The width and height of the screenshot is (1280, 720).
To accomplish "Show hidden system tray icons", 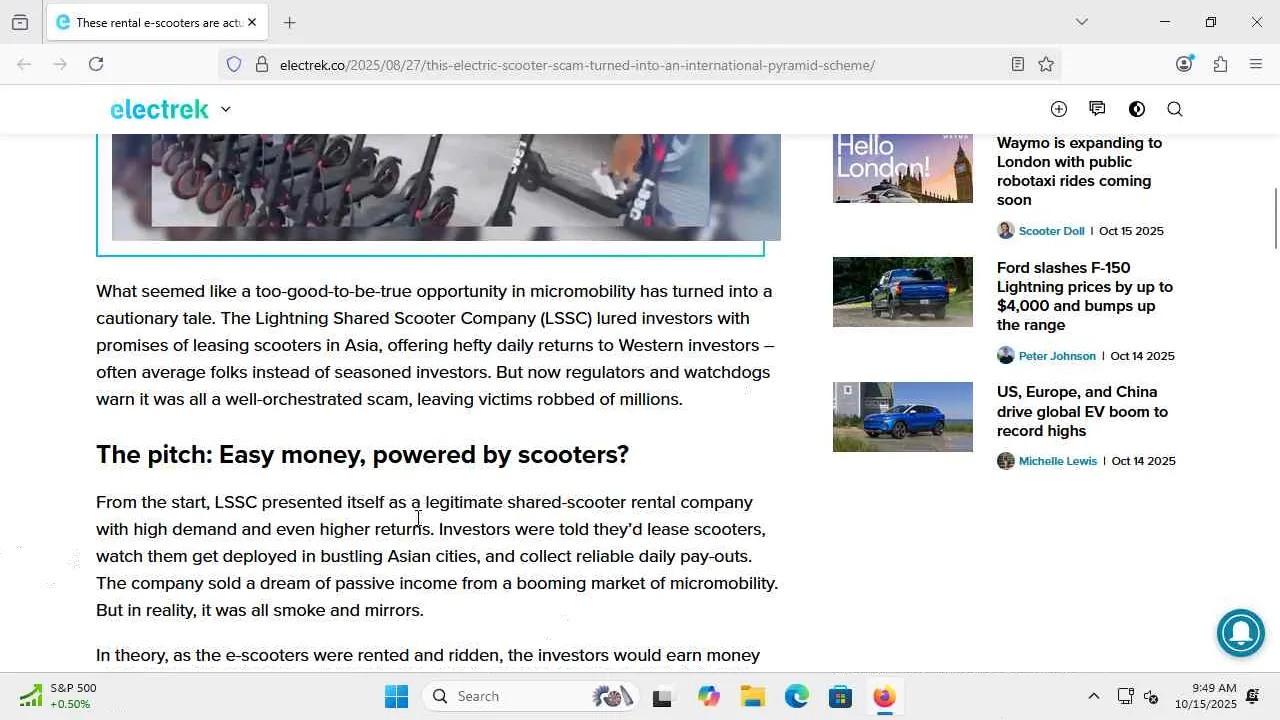I will click(x=1094, y=696).
